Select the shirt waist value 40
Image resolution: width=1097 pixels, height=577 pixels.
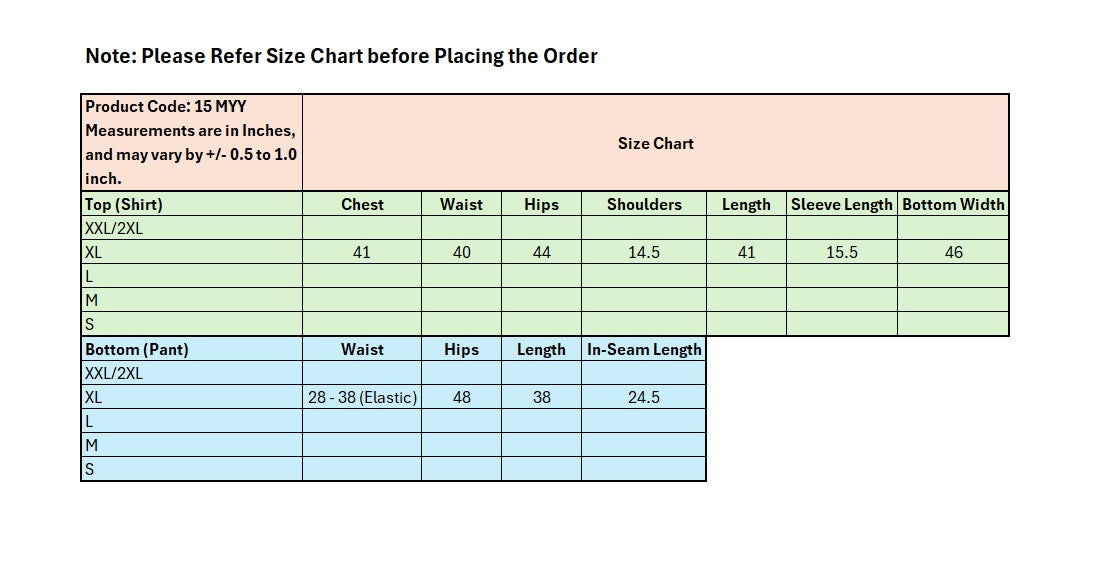tap(461, 252)
